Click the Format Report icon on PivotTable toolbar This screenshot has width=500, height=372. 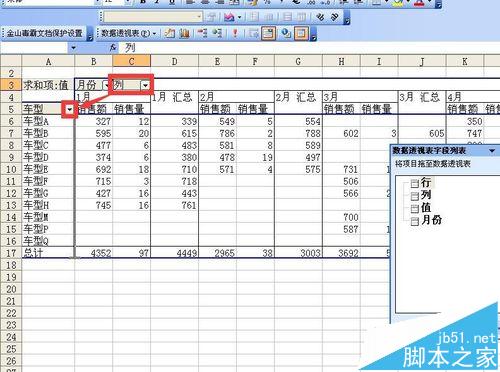point(170,33)
